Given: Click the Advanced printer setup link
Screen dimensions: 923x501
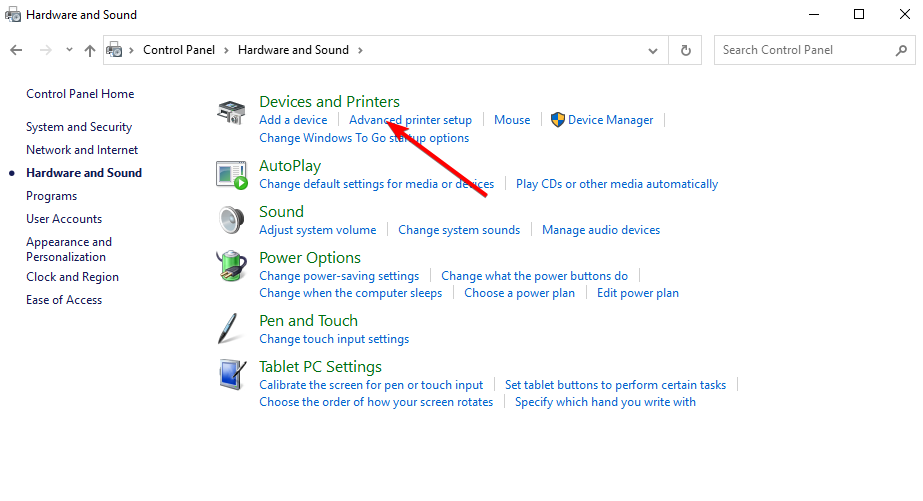Looking at the screenshot, I should pyautogui.click(x=410, y=120).
